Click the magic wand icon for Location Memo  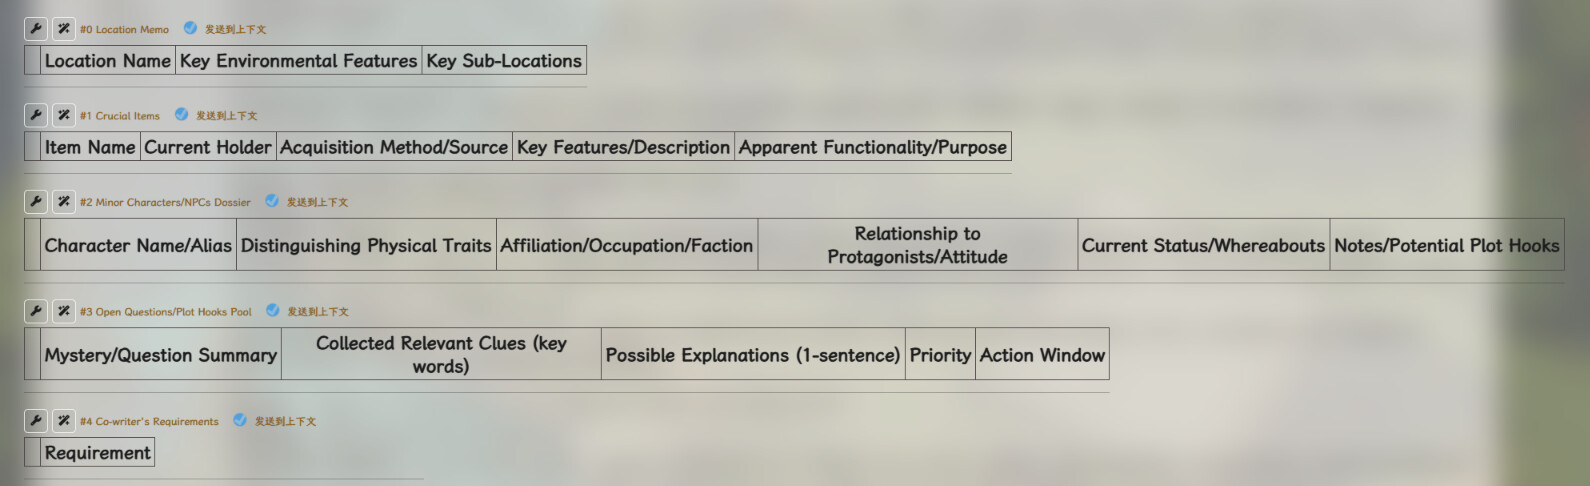63,29
